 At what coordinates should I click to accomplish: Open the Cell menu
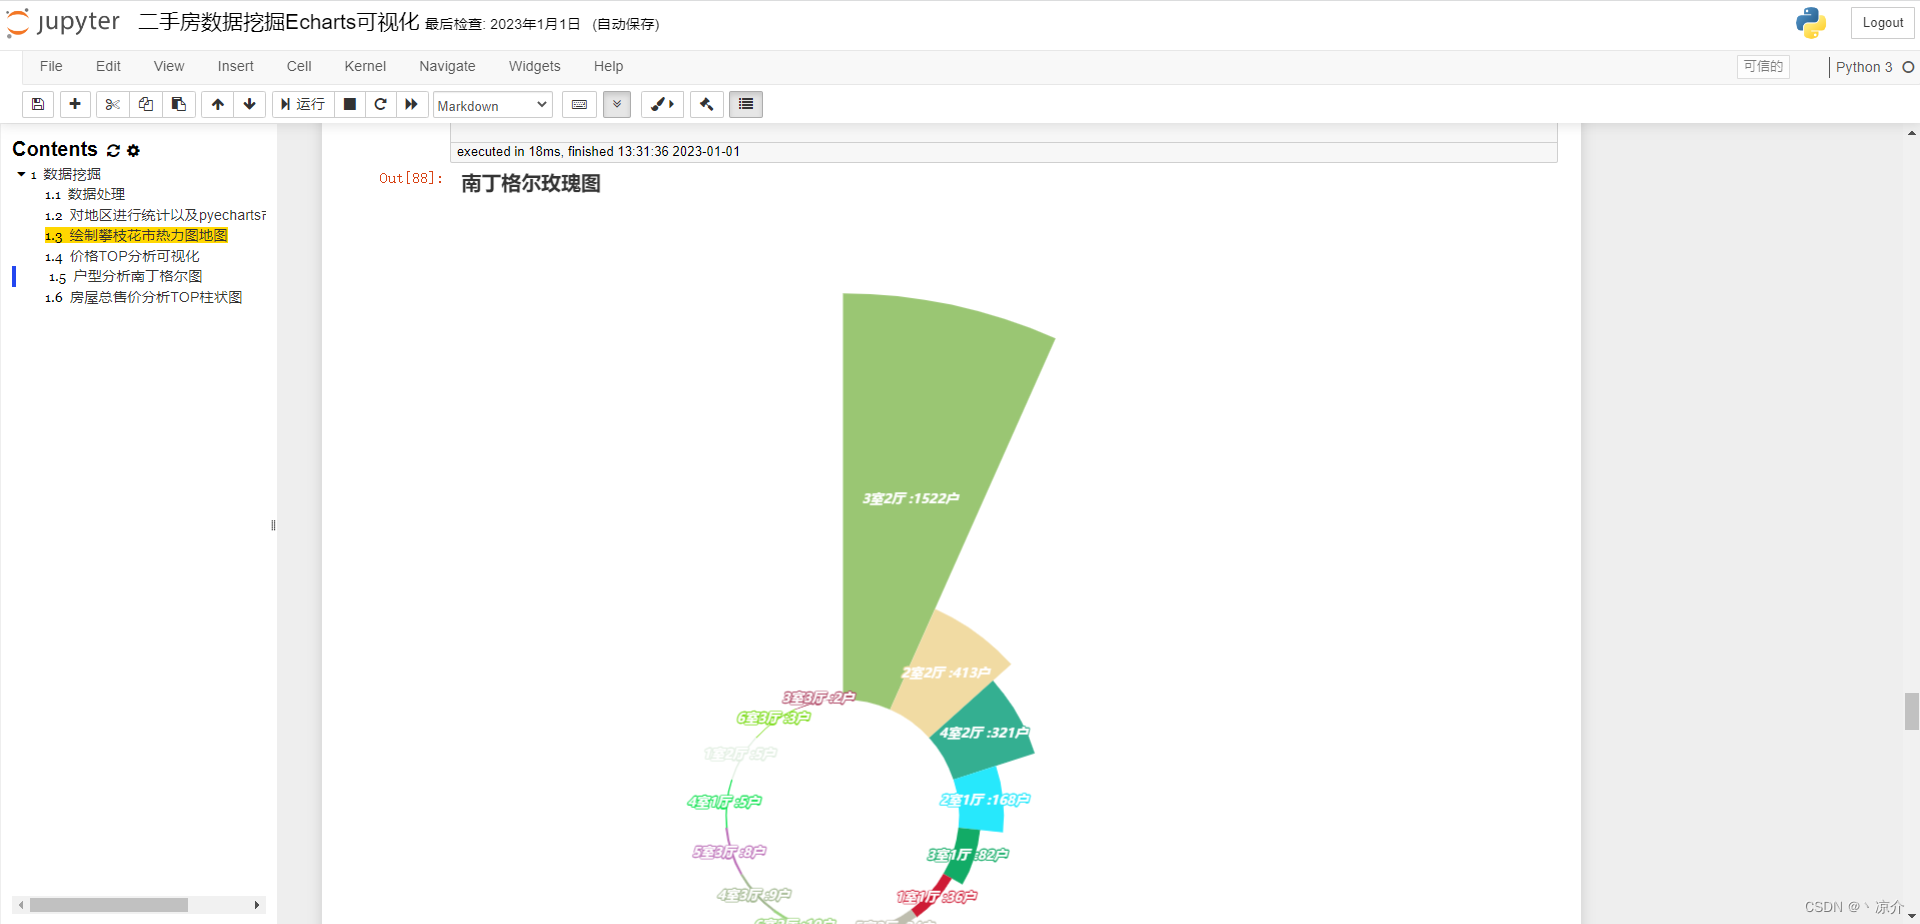click(299, 66)
